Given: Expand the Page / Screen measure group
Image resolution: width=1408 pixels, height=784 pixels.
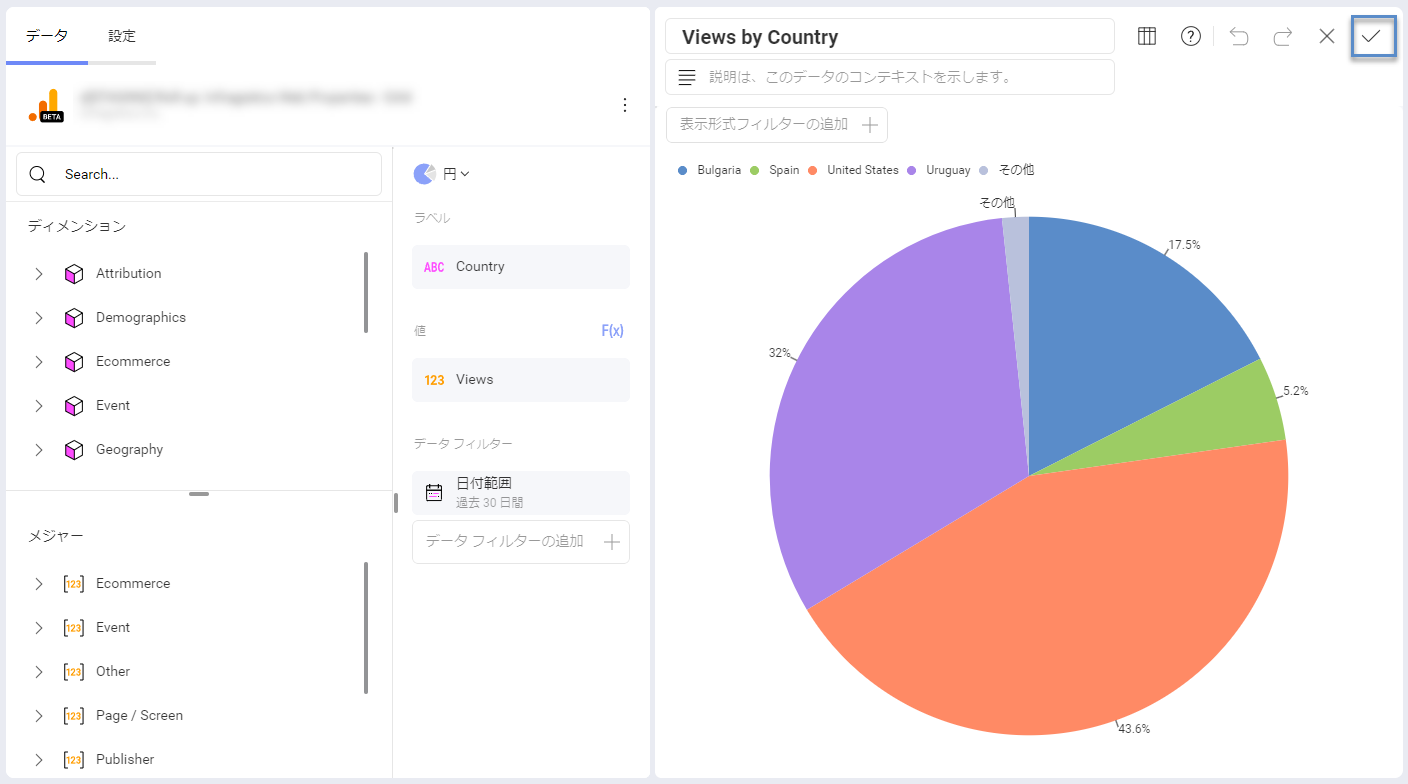Looking at the screenshot, I should [39, 716].
